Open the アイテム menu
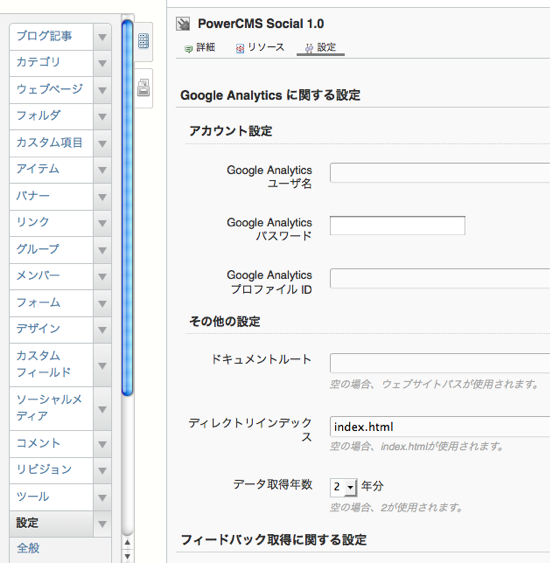The image size is (550, 563). pos(52,170)
